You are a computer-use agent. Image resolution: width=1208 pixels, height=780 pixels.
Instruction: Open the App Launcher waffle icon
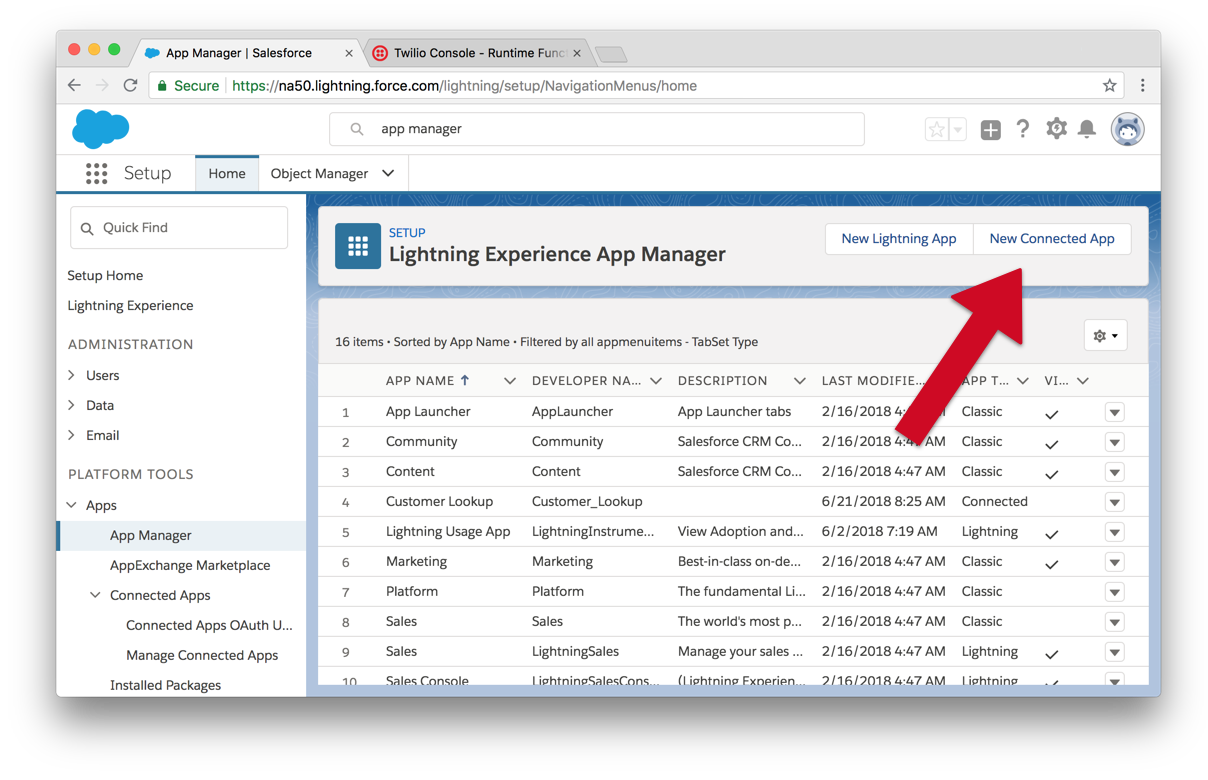[96, 174]
